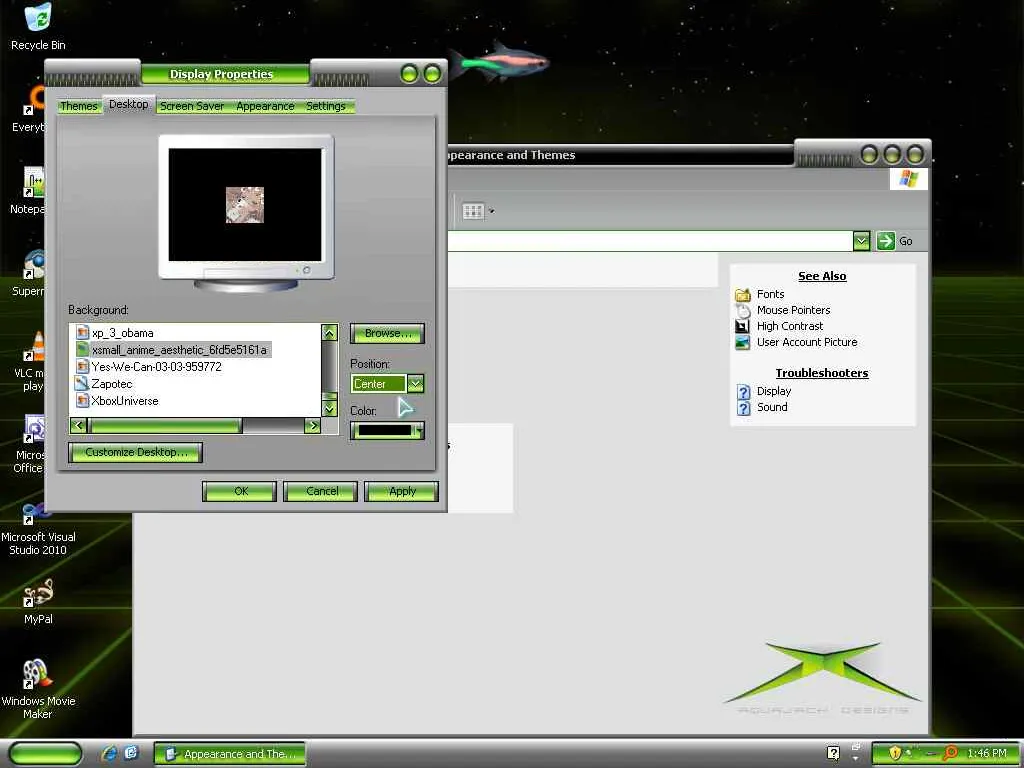Confirm with the OK button
This screenshot has width=1024, height=768.
click(x=240, y=491)
